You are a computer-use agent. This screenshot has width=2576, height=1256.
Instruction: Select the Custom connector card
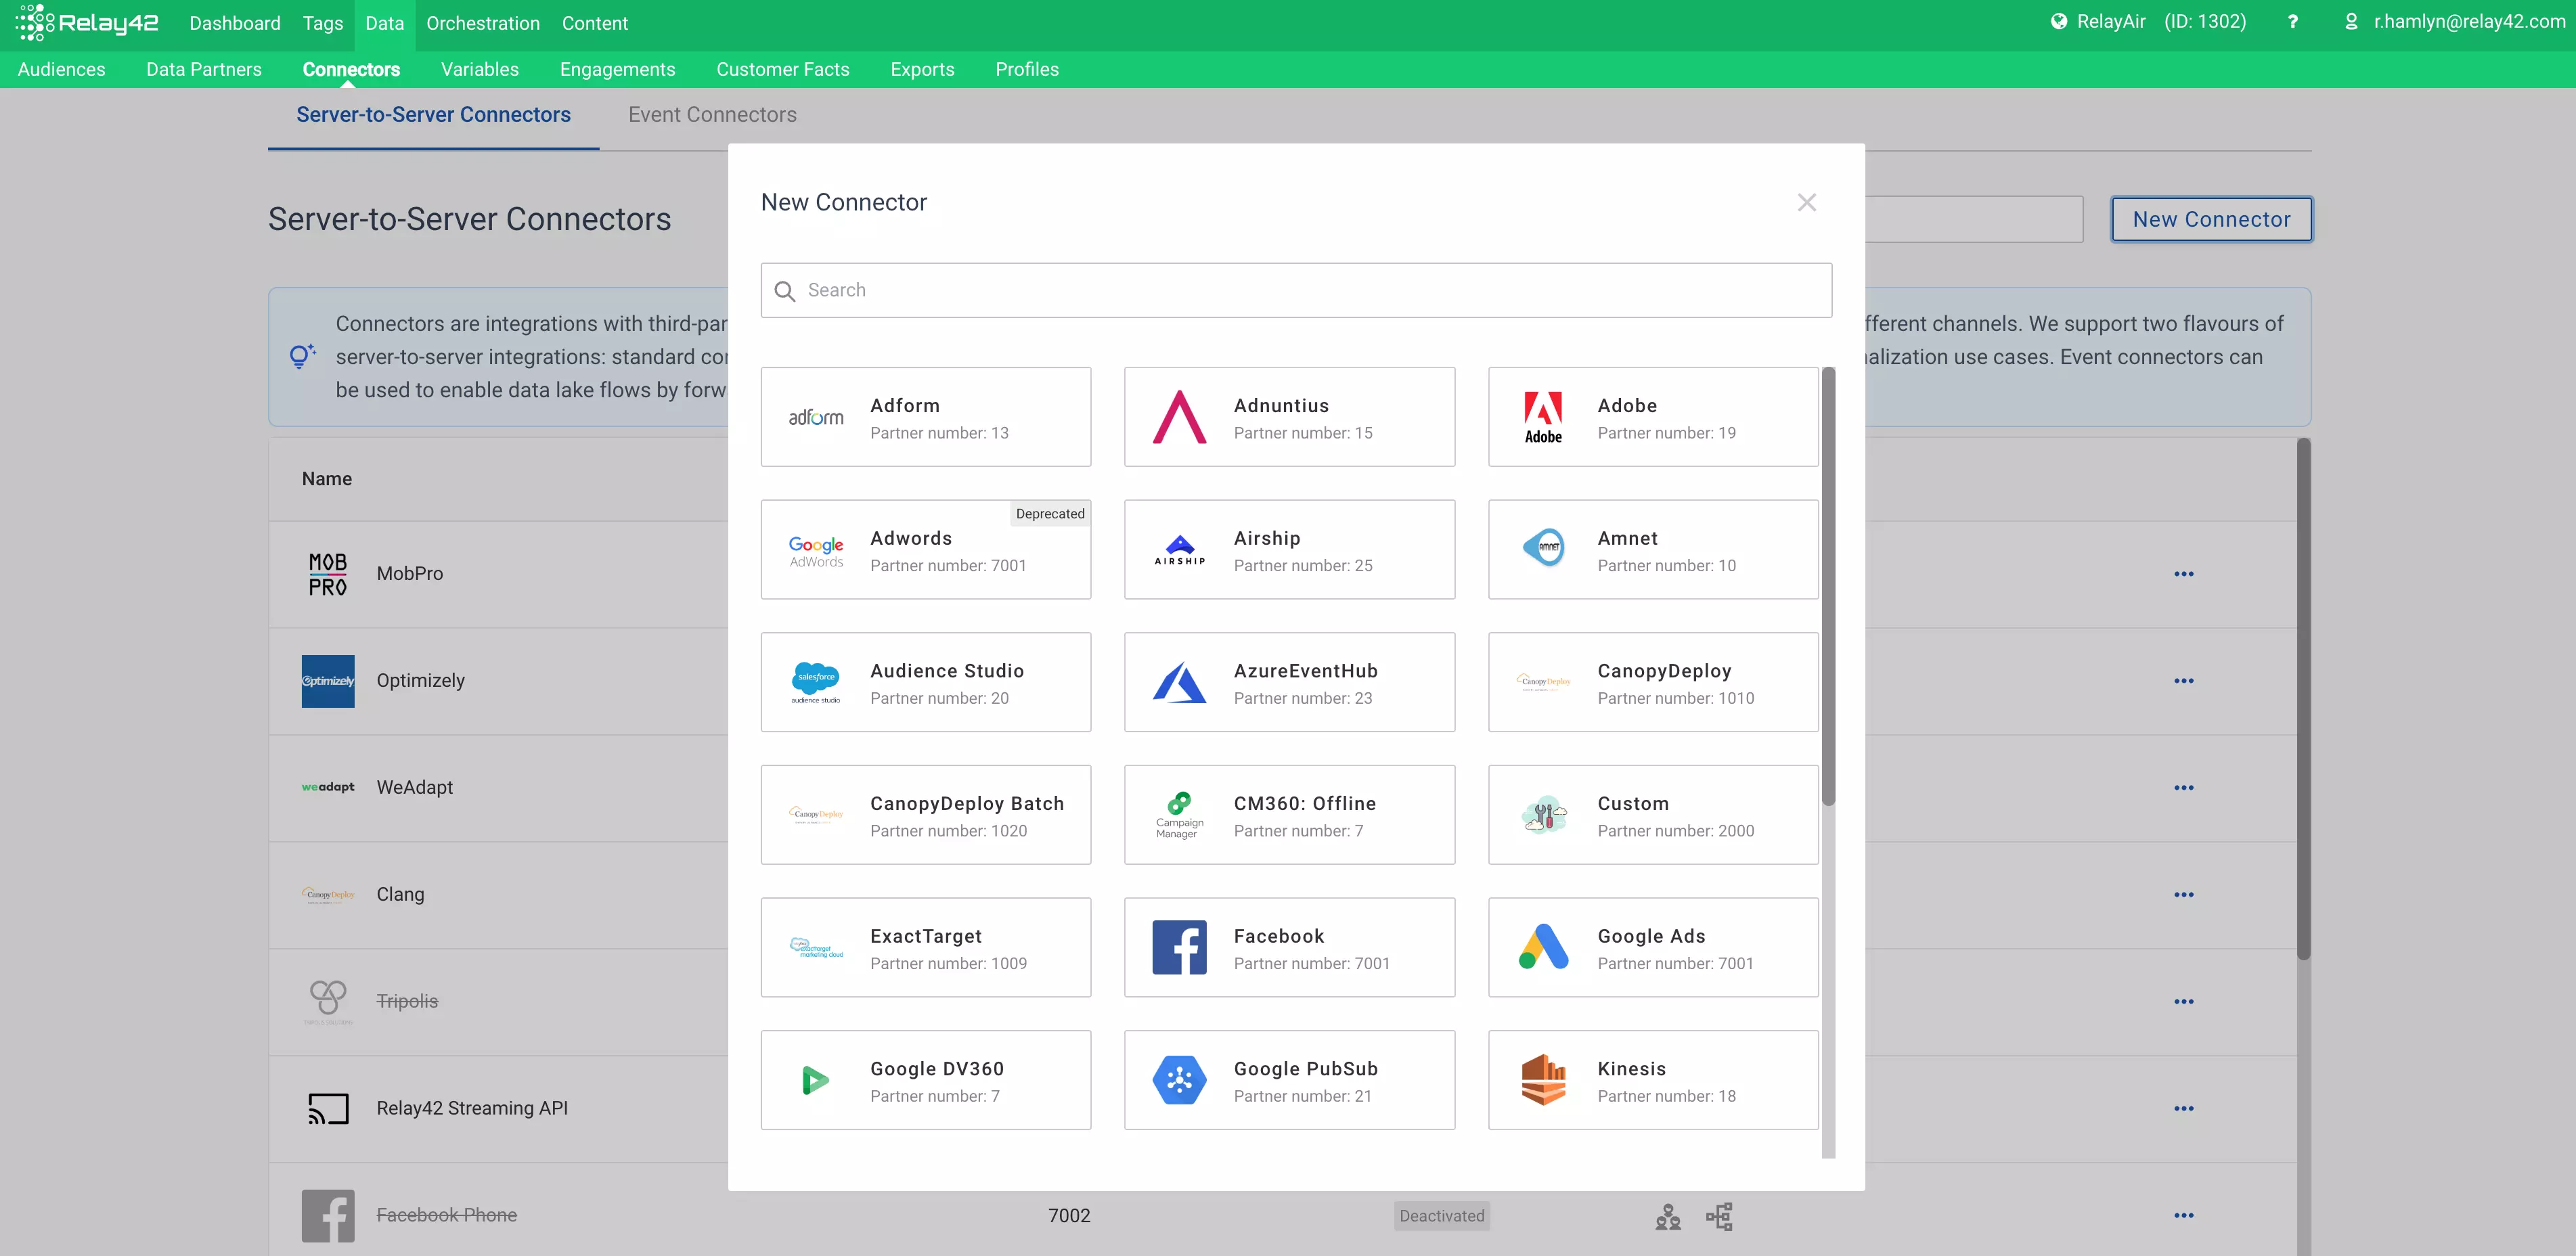[x=1653, y=815]
